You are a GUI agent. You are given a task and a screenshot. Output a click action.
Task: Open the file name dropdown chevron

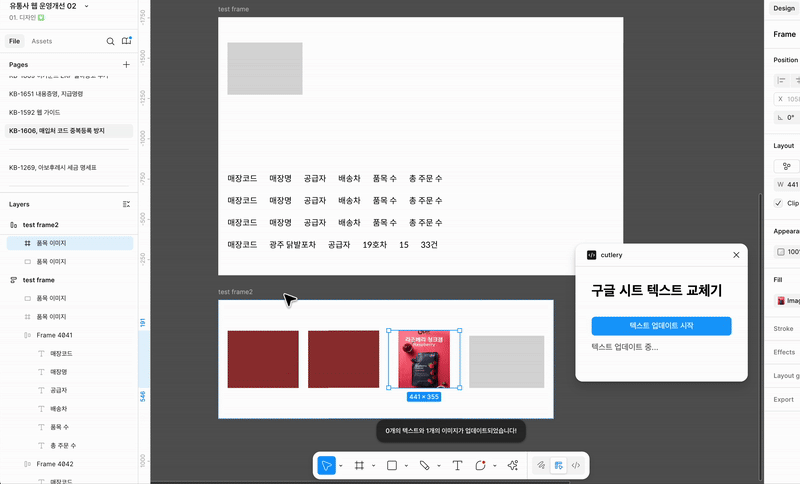[x=86, y=6]
